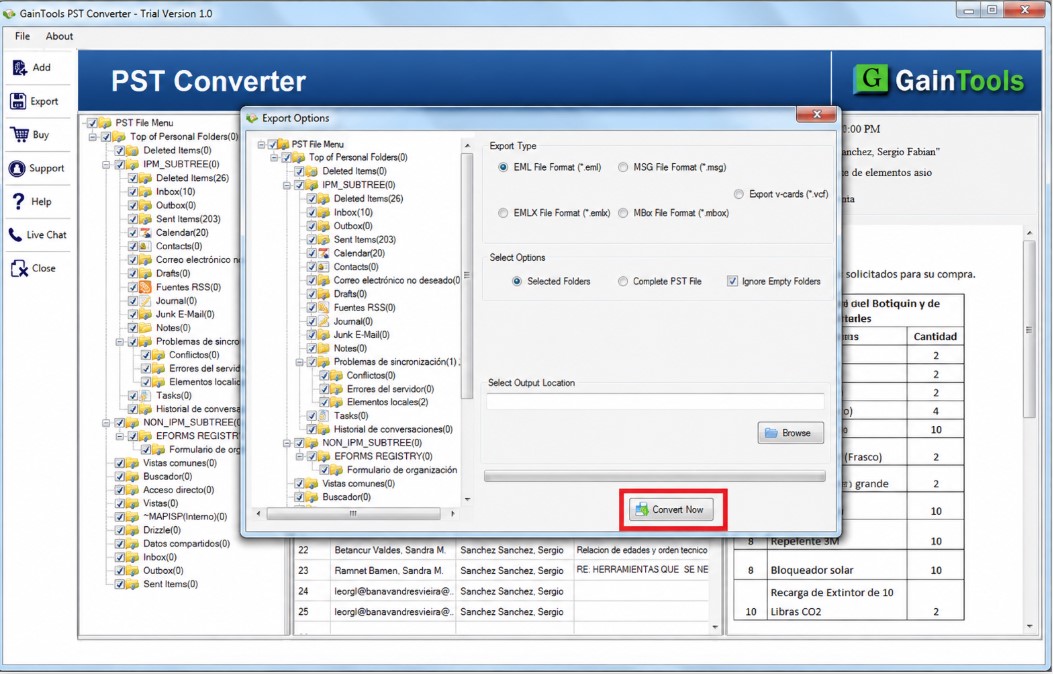
Task: Click the Add icon in sidebar
Action: pyautogui.click(x=19, y=67)
